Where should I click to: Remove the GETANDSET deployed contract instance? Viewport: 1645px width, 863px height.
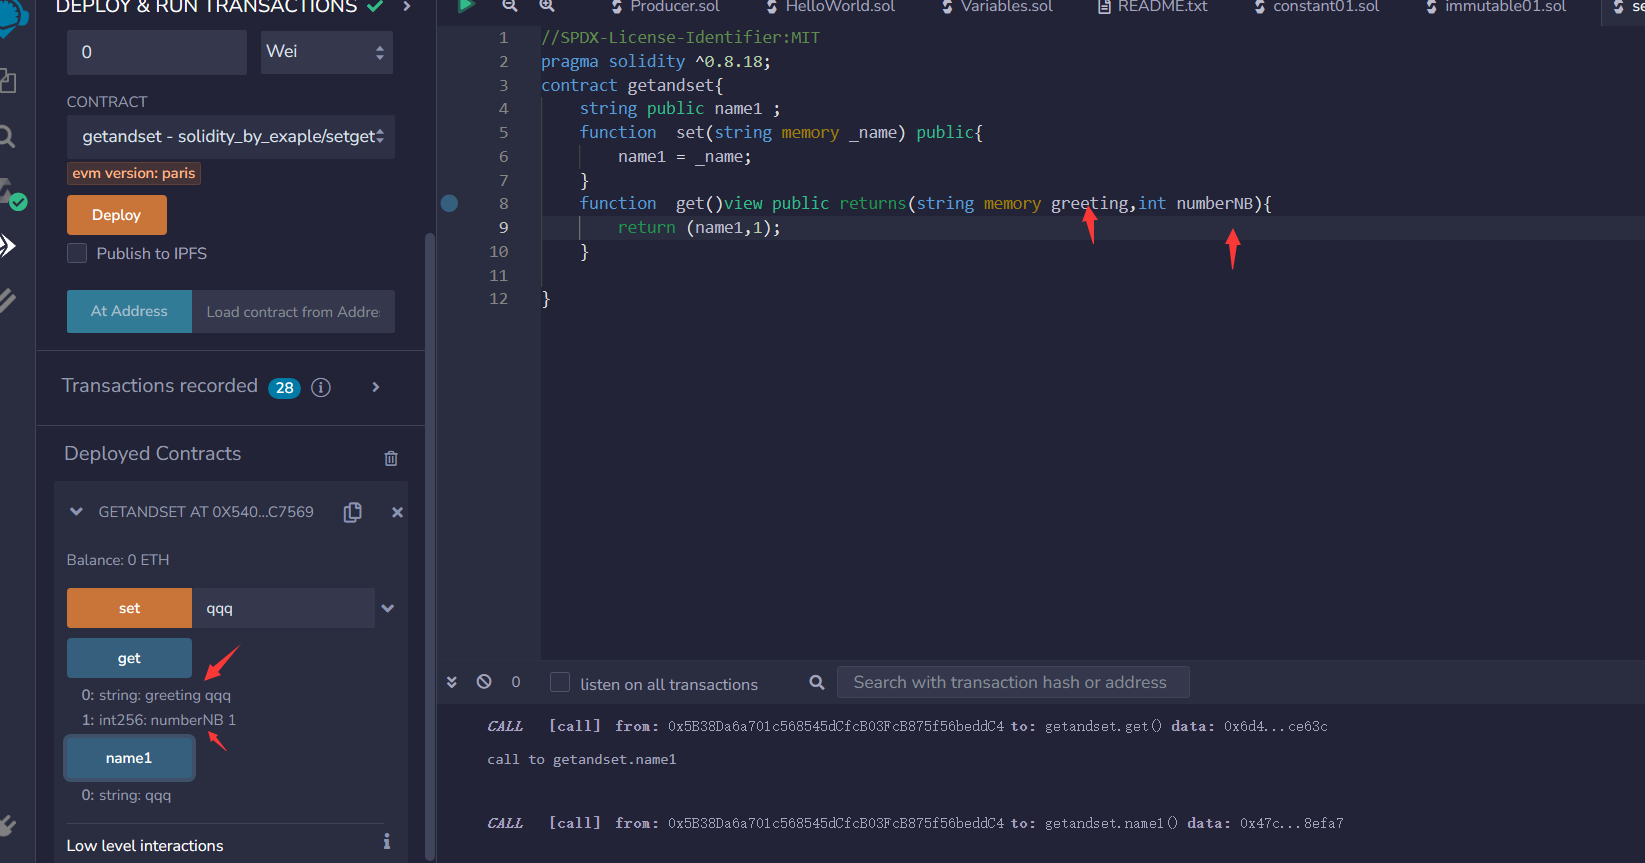397,512
